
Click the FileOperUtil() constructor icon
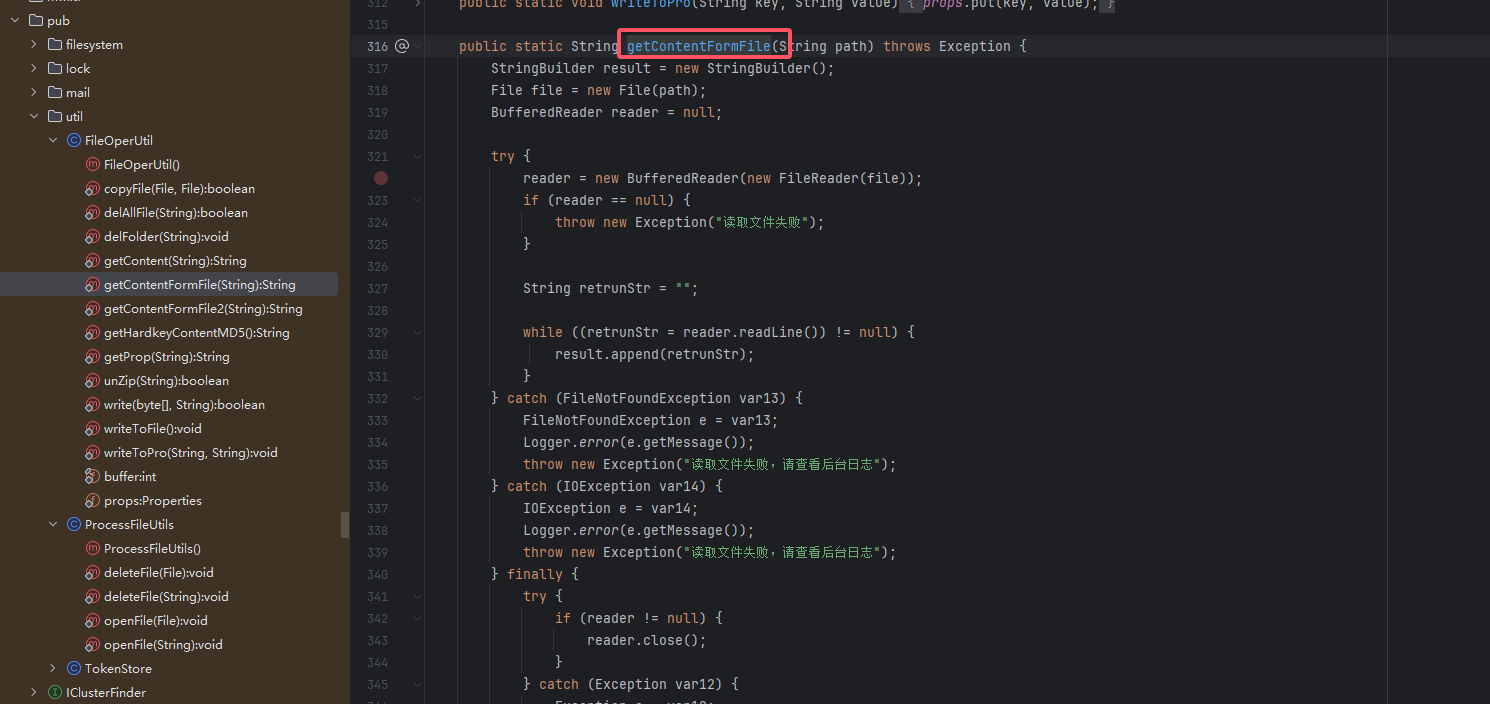point(93,165)
